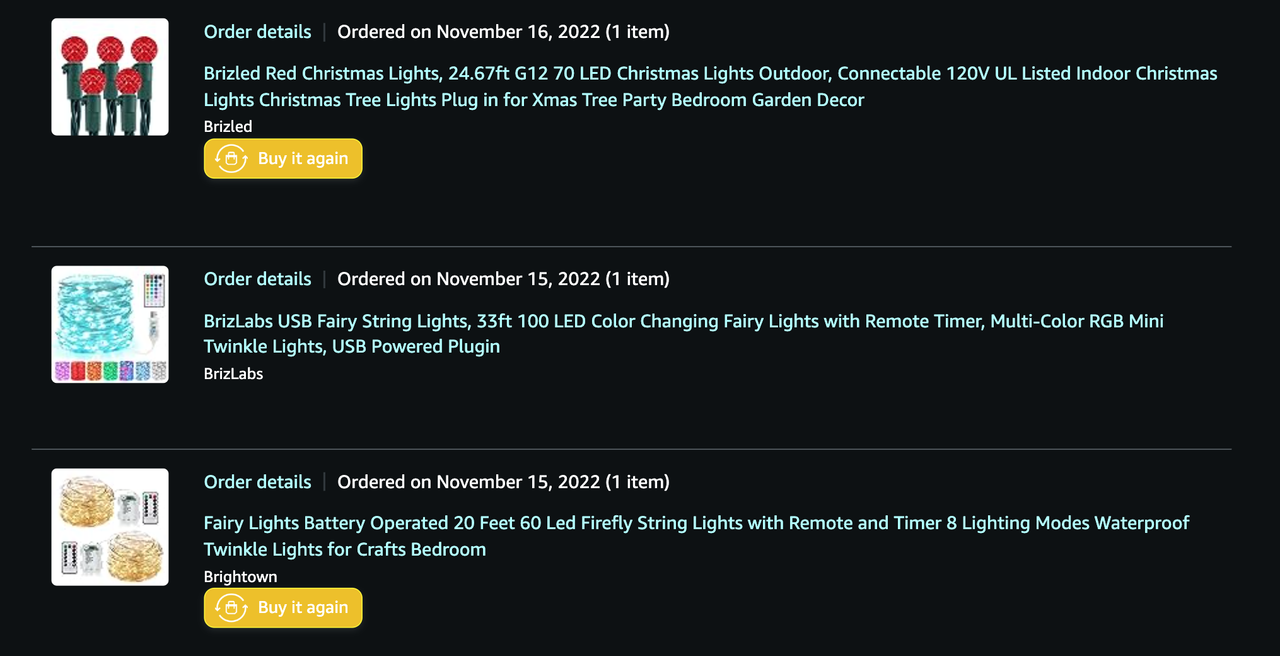Open the Brightown warm fairy lights thumbnail
This screenshot has width=1280, height=656.
pyautogui.click(x=110, y=527)
